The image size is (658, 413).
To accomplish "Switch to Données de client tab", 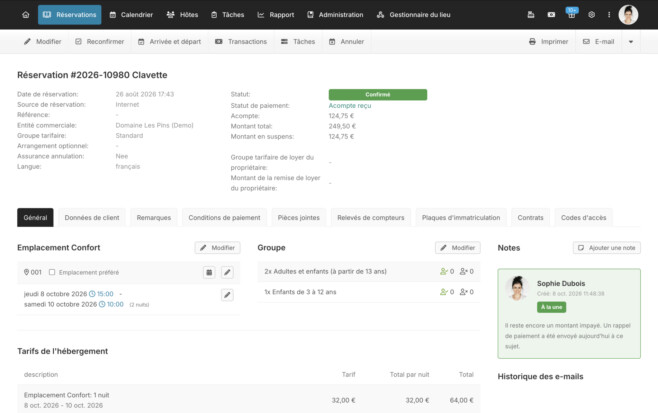I will (92, 217).
